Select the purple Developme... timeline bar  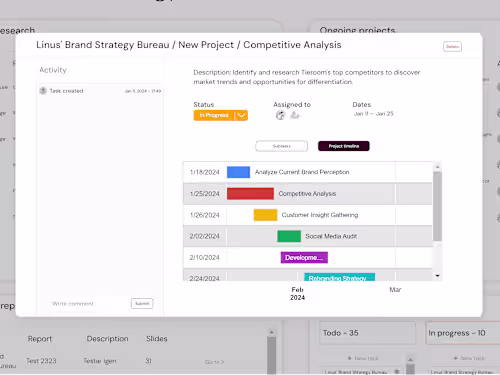point(304,258)
